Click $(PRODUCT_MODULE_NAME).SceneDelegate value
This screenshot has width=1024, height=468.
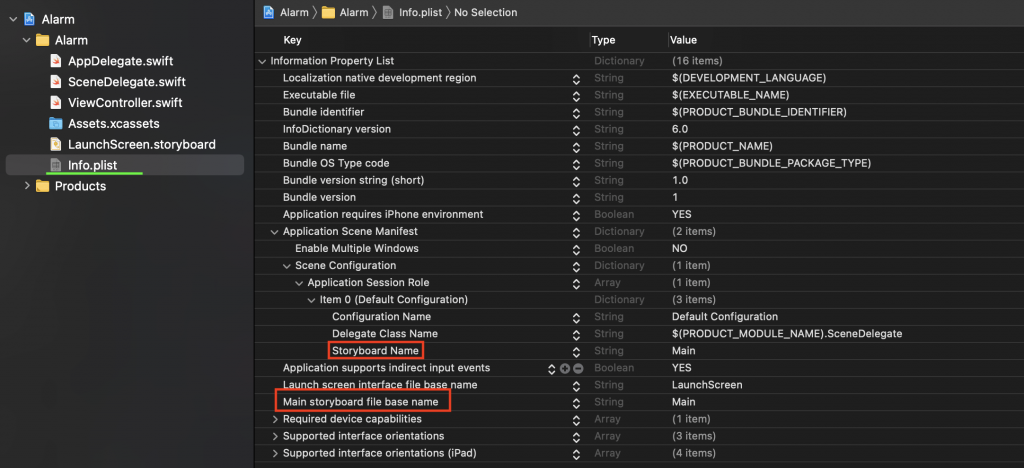[787, 334]
